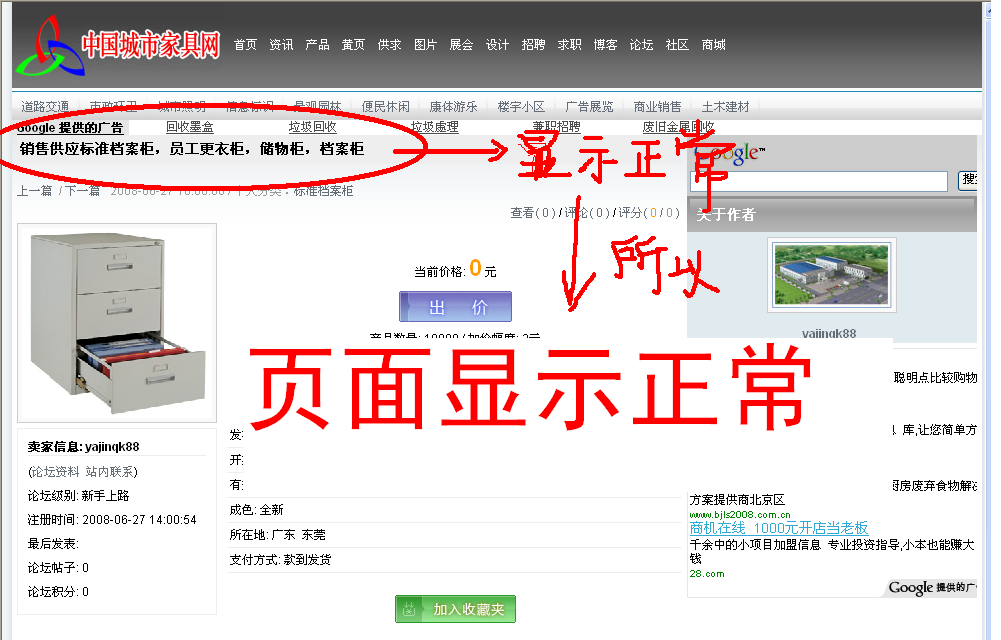Open the 招聘 nav item
This screenshot has width=1001, height=640.
click(x=533, y=45)
